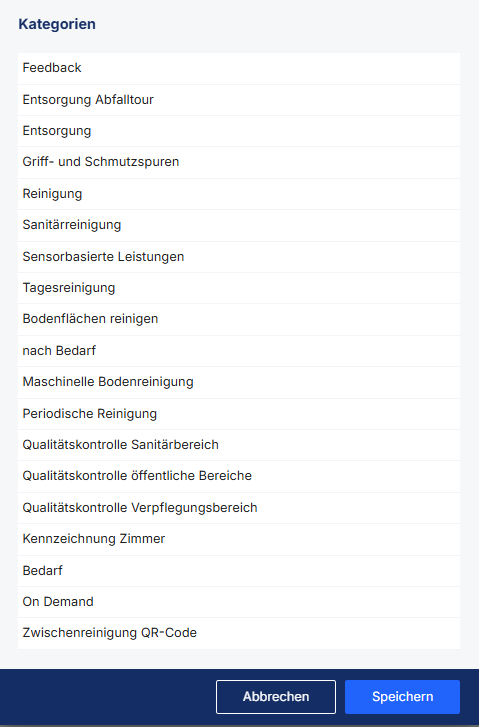Choose Sanitärreinigung category
Screen dimensions: 479x727
point(239,225)
